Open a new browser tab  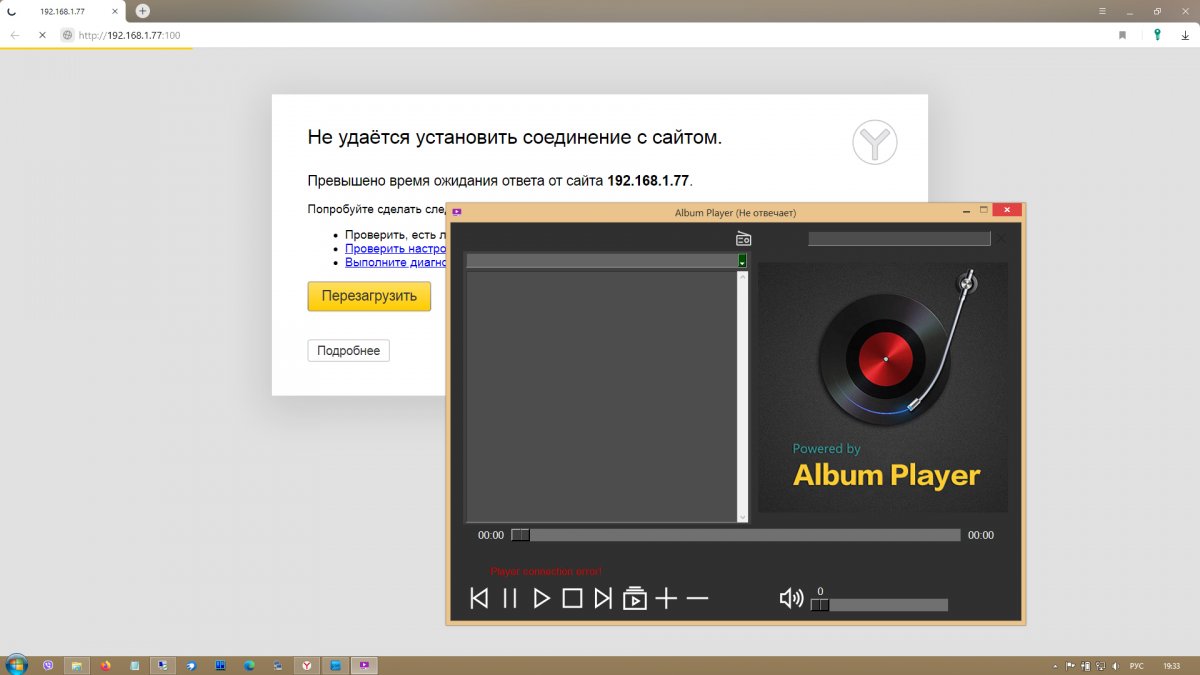coord(142,11)
